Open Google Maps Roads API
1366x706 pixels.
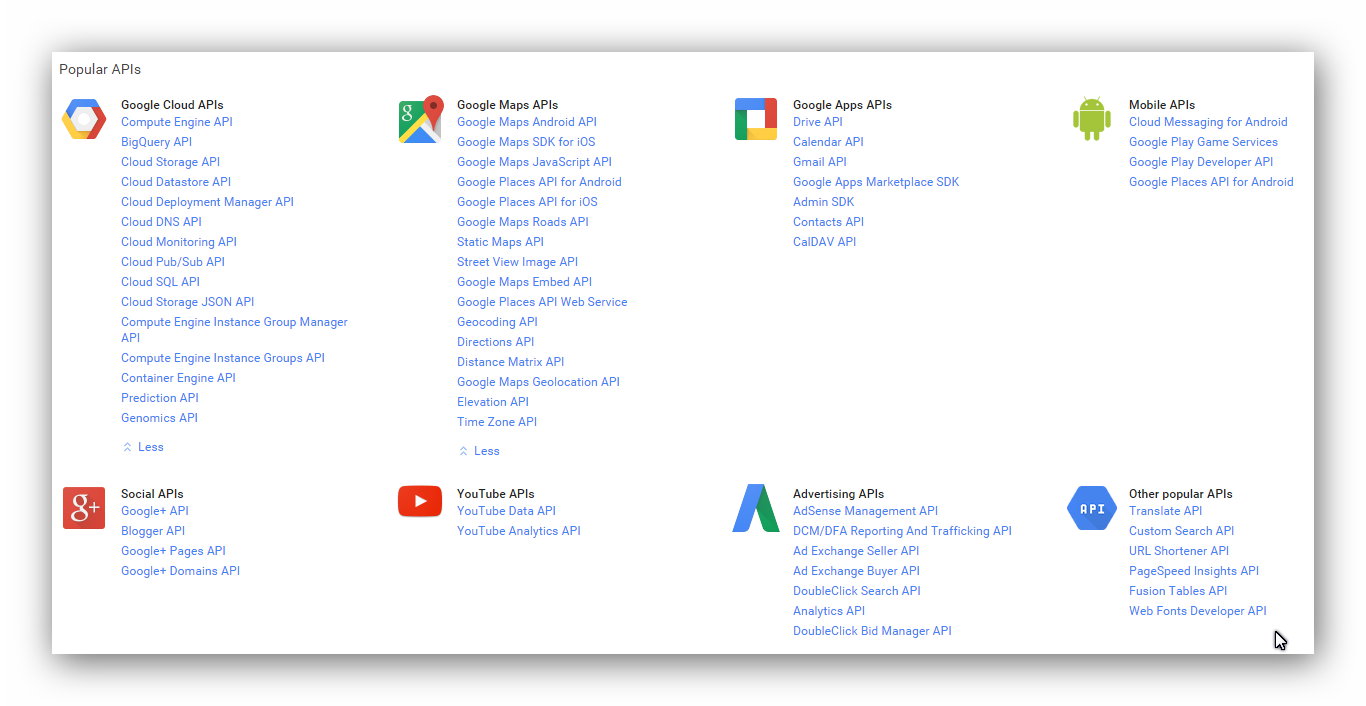point(523,222)
